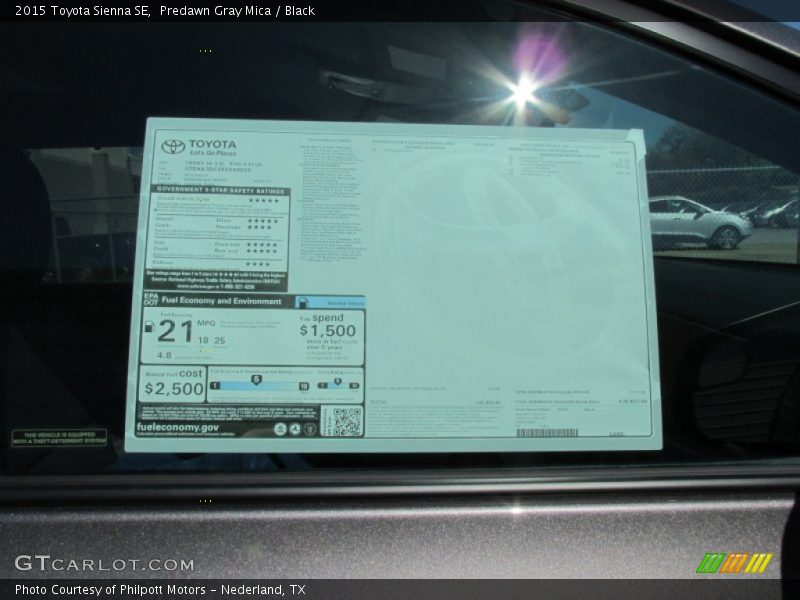Viewport: 800px width, 600px height.
Task: Click the '$2,500' annual fuel cost
Action: click(x=174, y=389)
